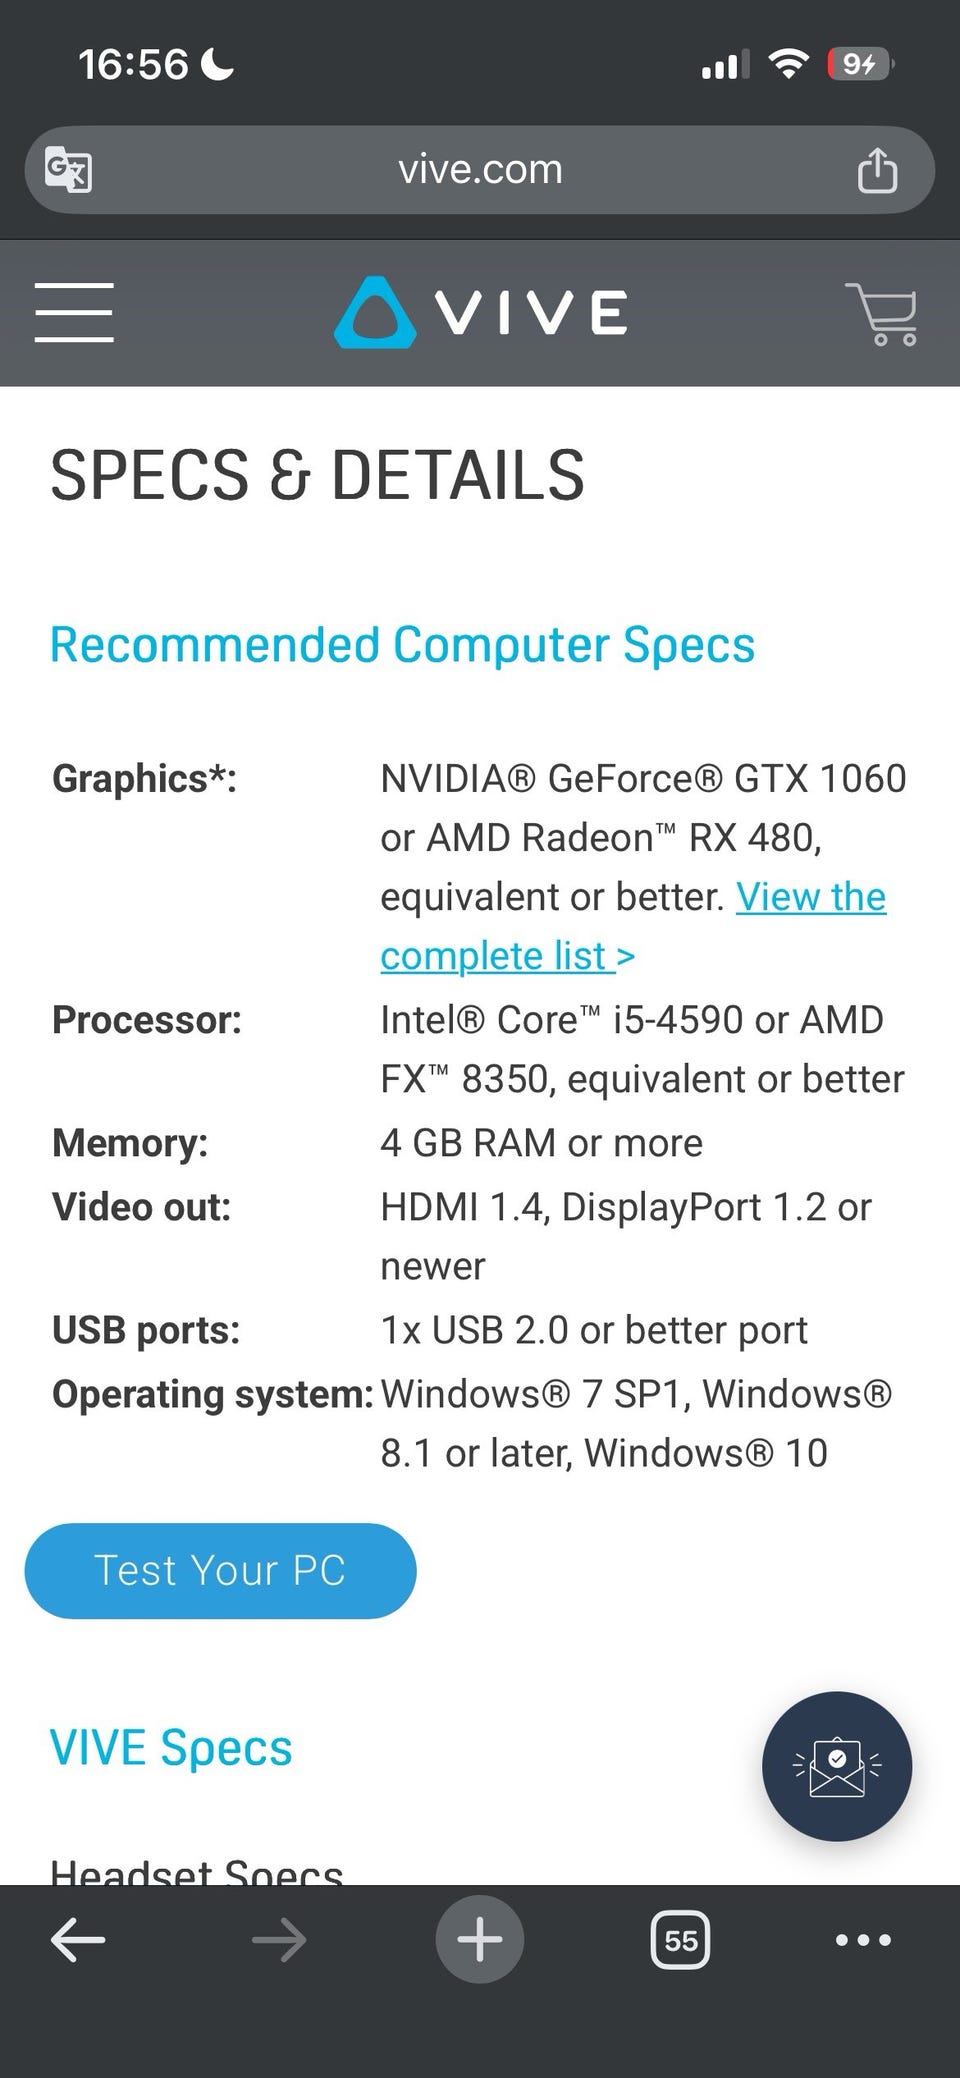Viewport: 960px width, 2078px height.
Task: Tap the Recommended Computer Specs heading
Action: (x=402, y=645)
